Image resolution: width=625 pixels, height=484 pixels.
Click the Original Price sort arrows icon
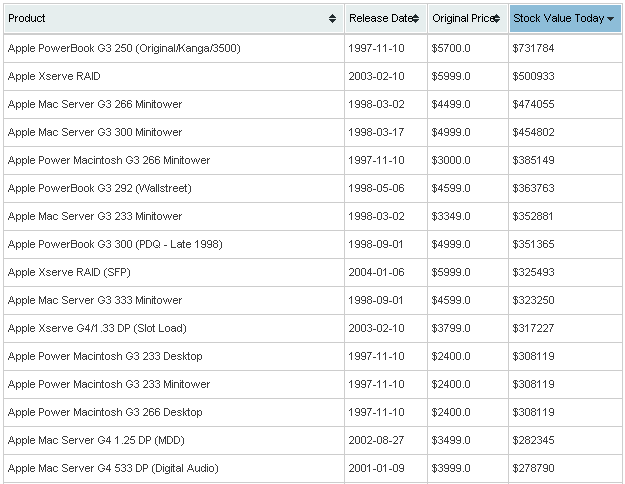[496, 18]
